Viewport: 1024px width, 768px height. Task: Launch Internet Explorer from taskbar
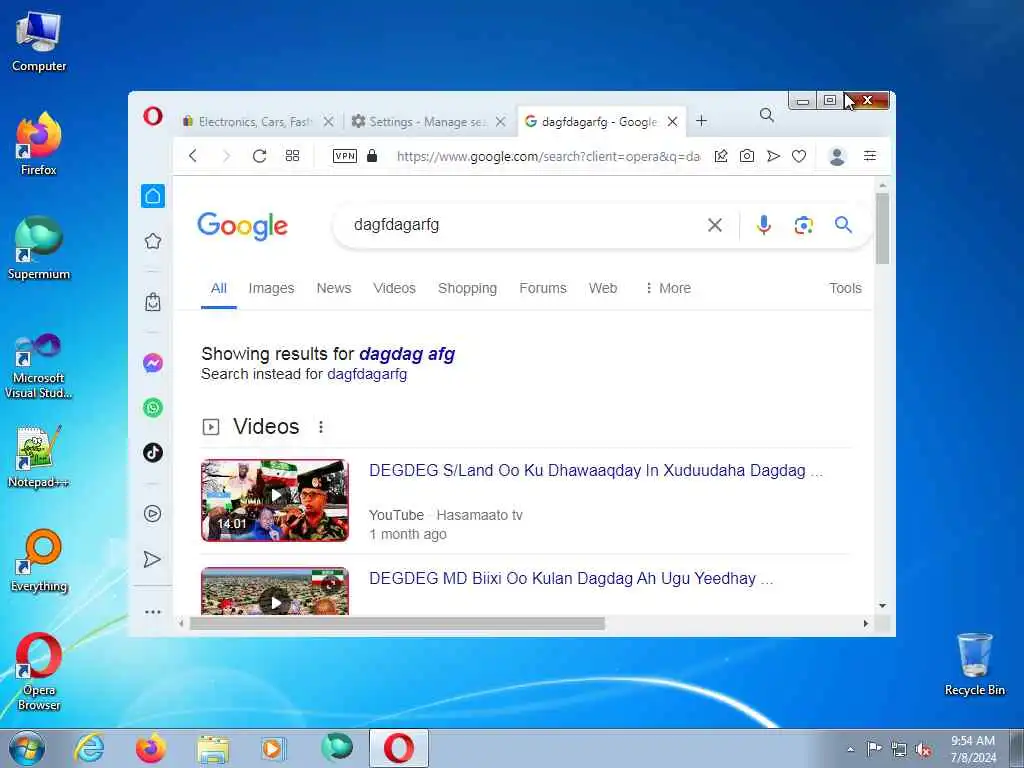click(x=89, y=748)
